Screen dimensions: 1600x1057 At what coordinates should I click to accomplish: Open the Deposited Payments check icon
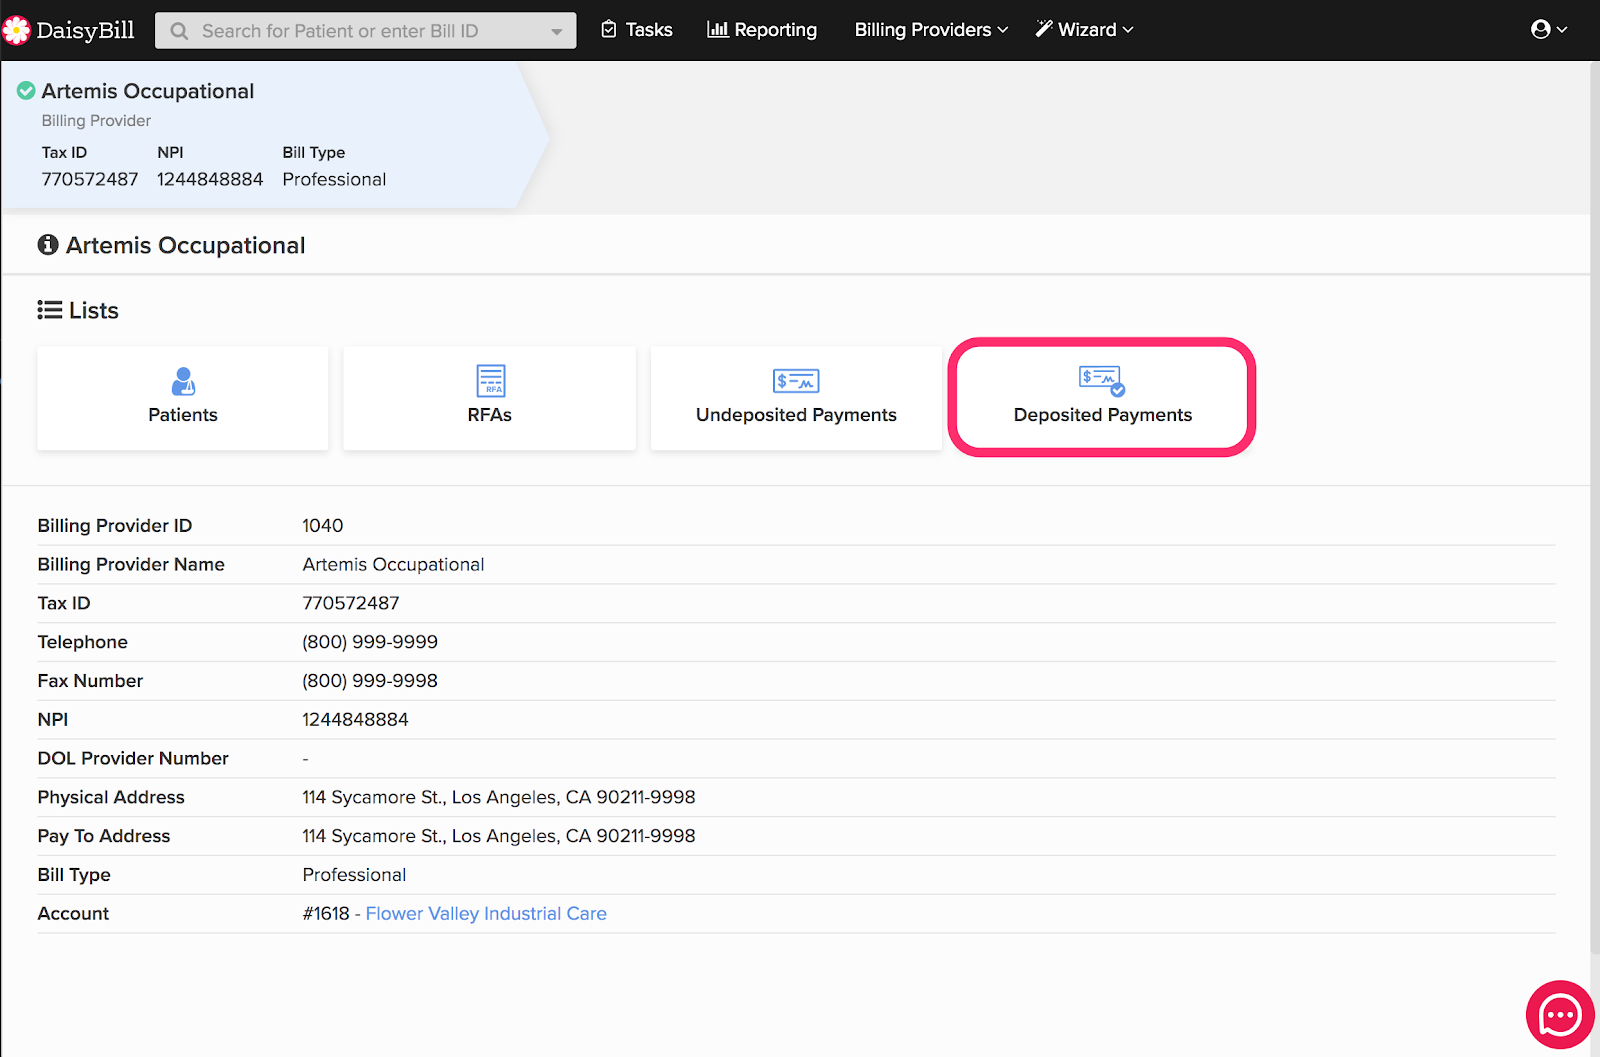coord(1102,380)
